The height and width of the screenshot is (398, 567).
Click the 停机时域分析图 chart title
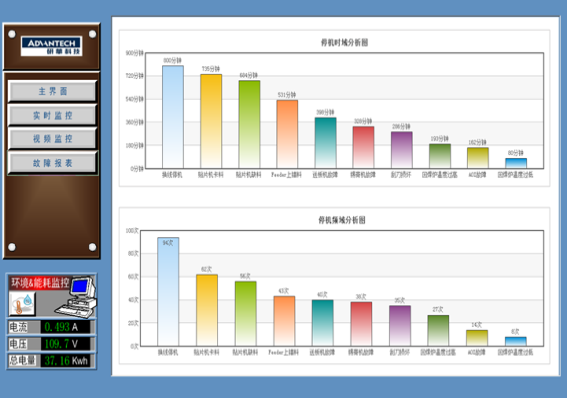[x=344, y=43]
